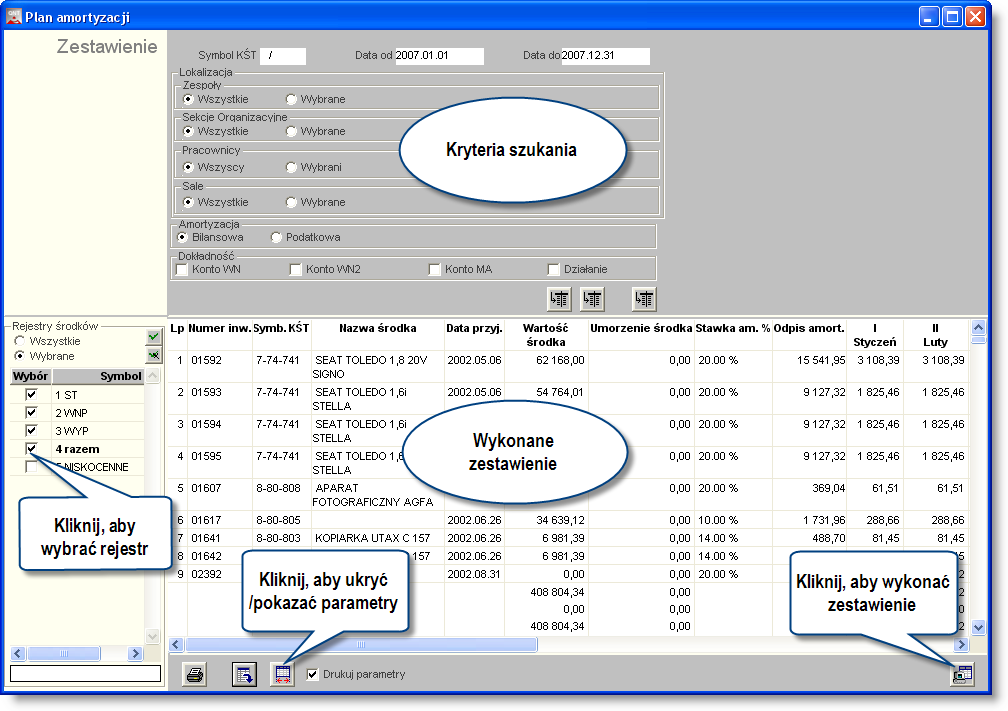The width and height of the screenshot is (1008, 711).
Task: Uncheck register 1 ST
Action: [x=31, y=394]
